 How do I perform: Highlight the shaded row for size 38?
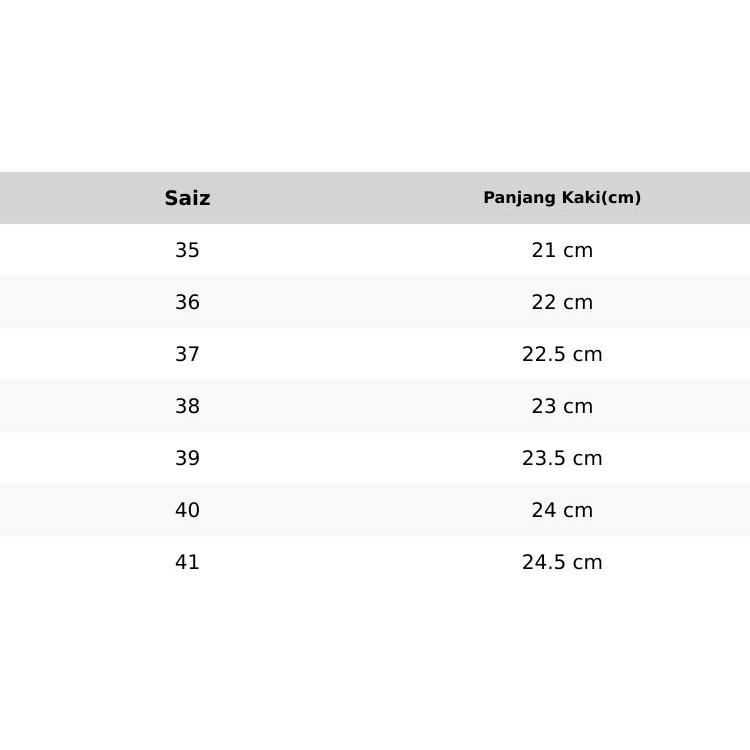pyautogui.click(x=375, y=406)
